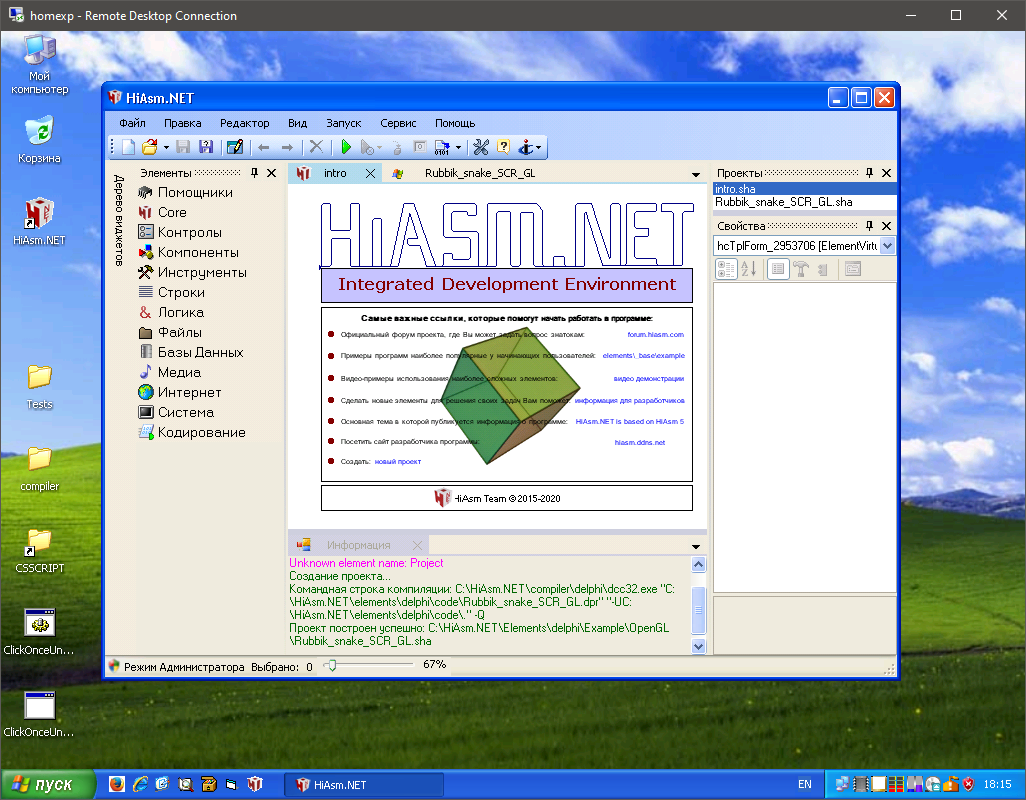This screenshot has height=800, width=1026.
Task: Click the New file toolbar icon
Action: click(129, 147)
